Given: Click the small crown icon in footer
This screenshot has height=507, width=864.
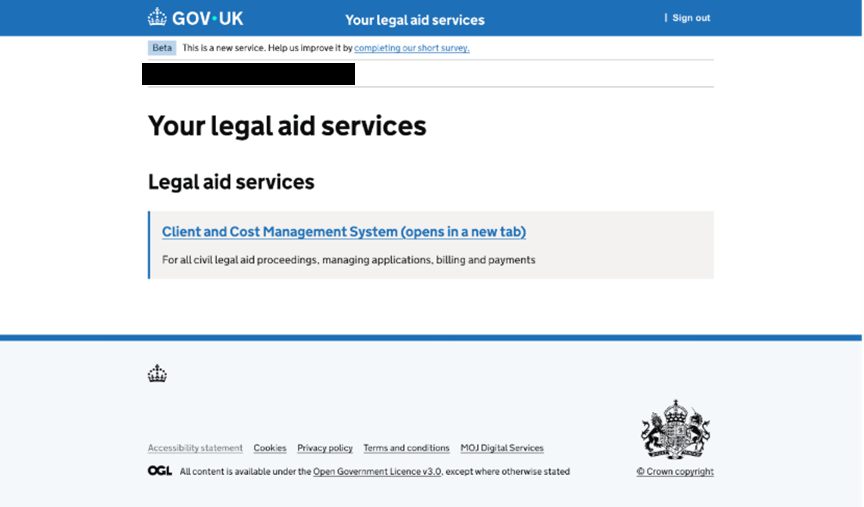Looking at the screenshot, I should [157, 374].
